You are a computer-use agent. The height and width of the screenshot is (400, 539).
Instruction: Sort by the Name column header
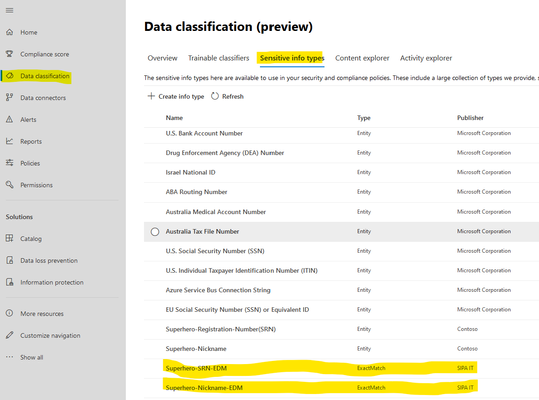[x=174, y=118]
